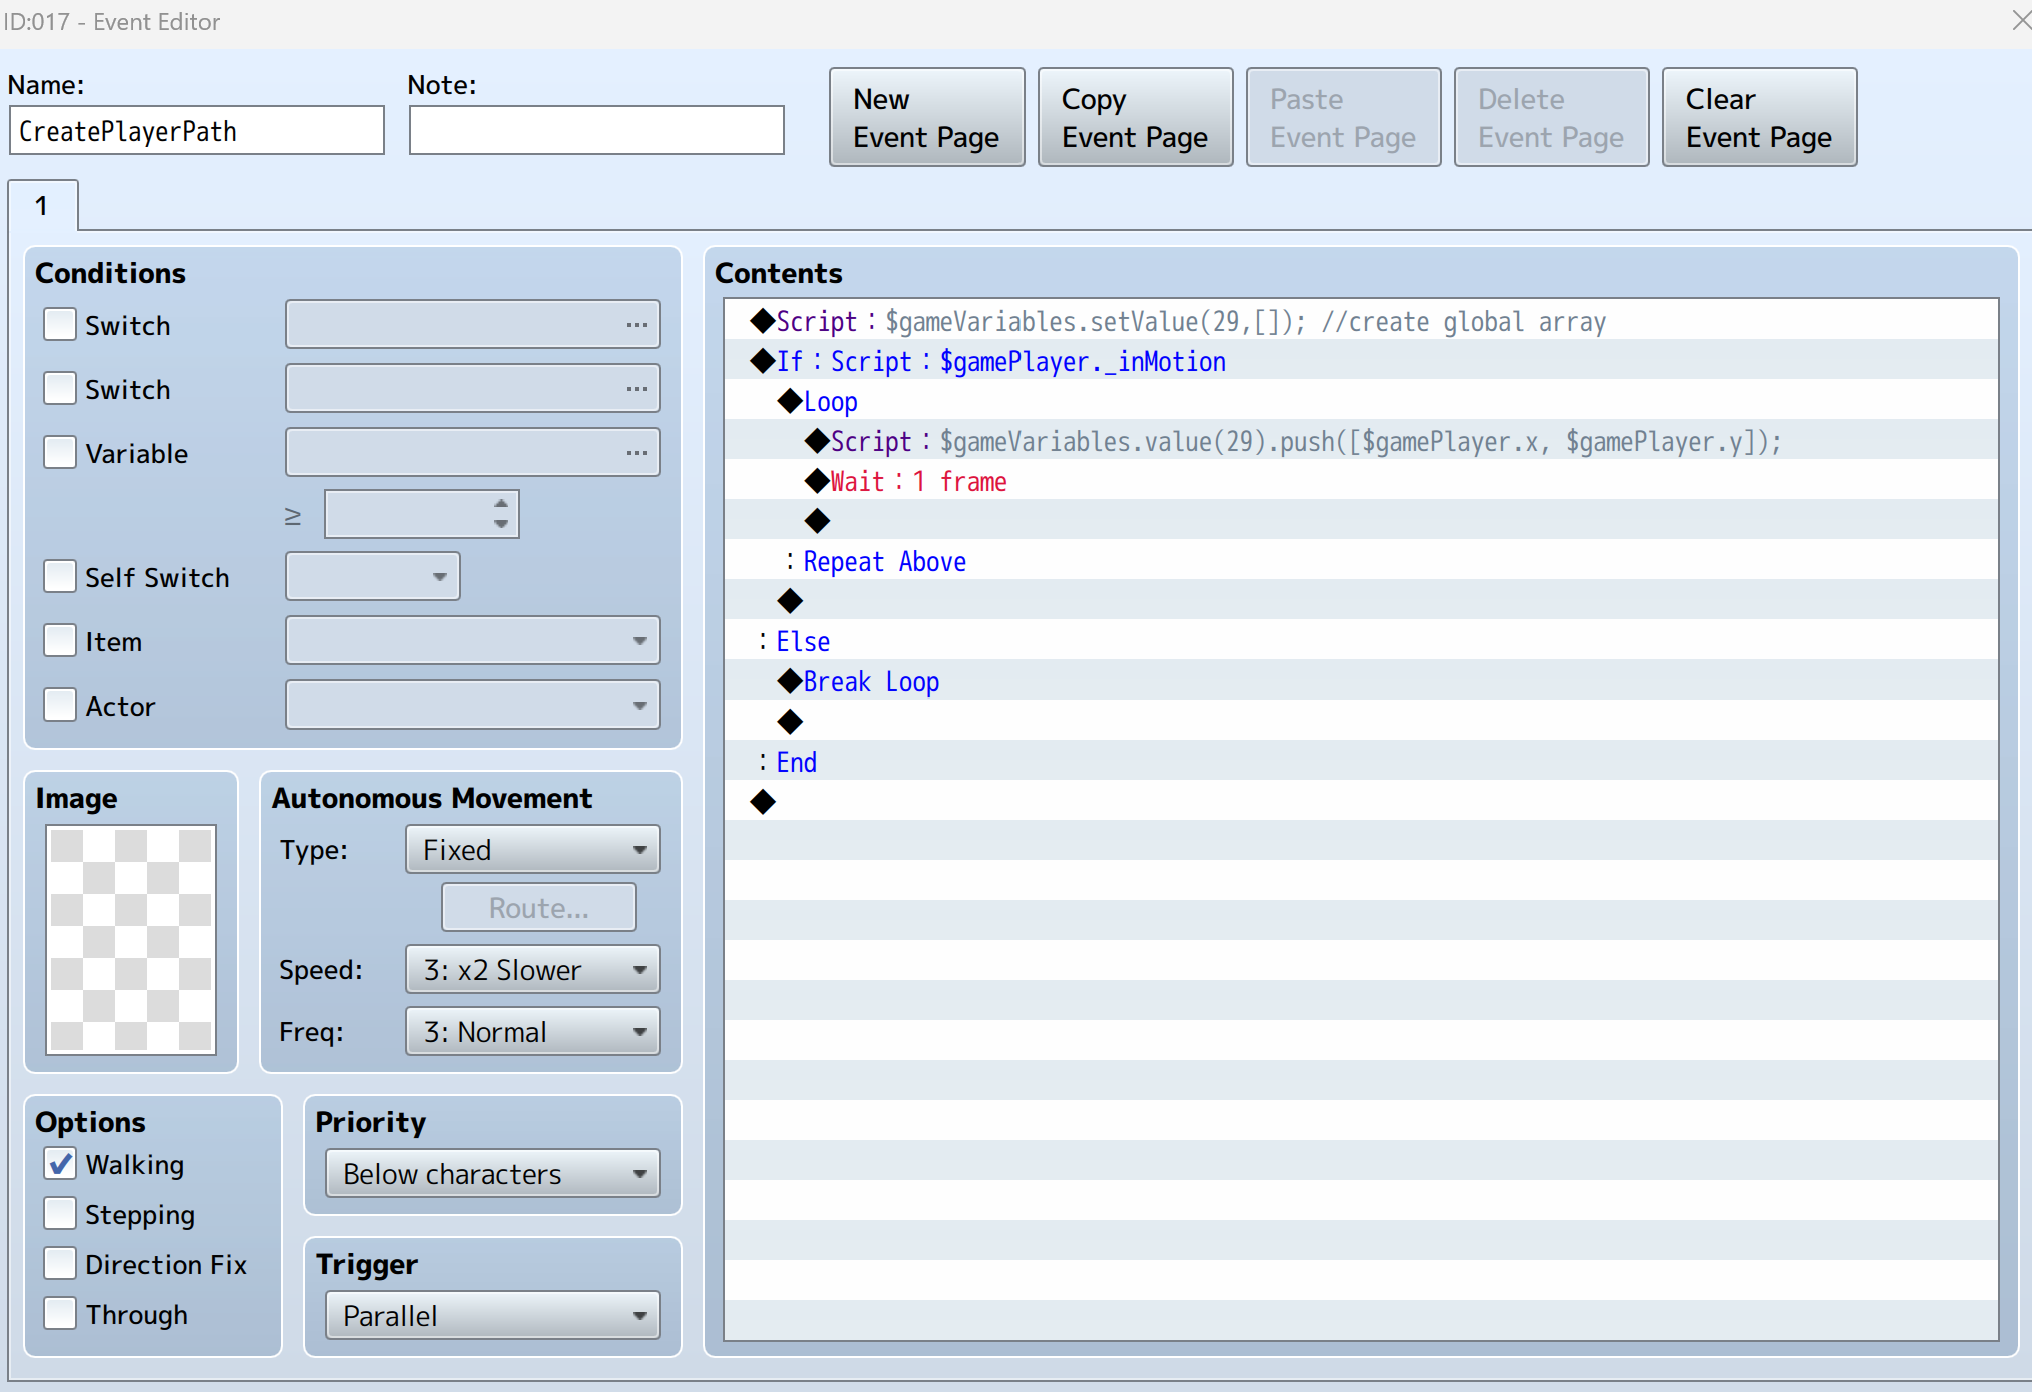Enable Variable condition checkbox
The width and height of the screenshot is (2032, 1392).
click(60, 453)
